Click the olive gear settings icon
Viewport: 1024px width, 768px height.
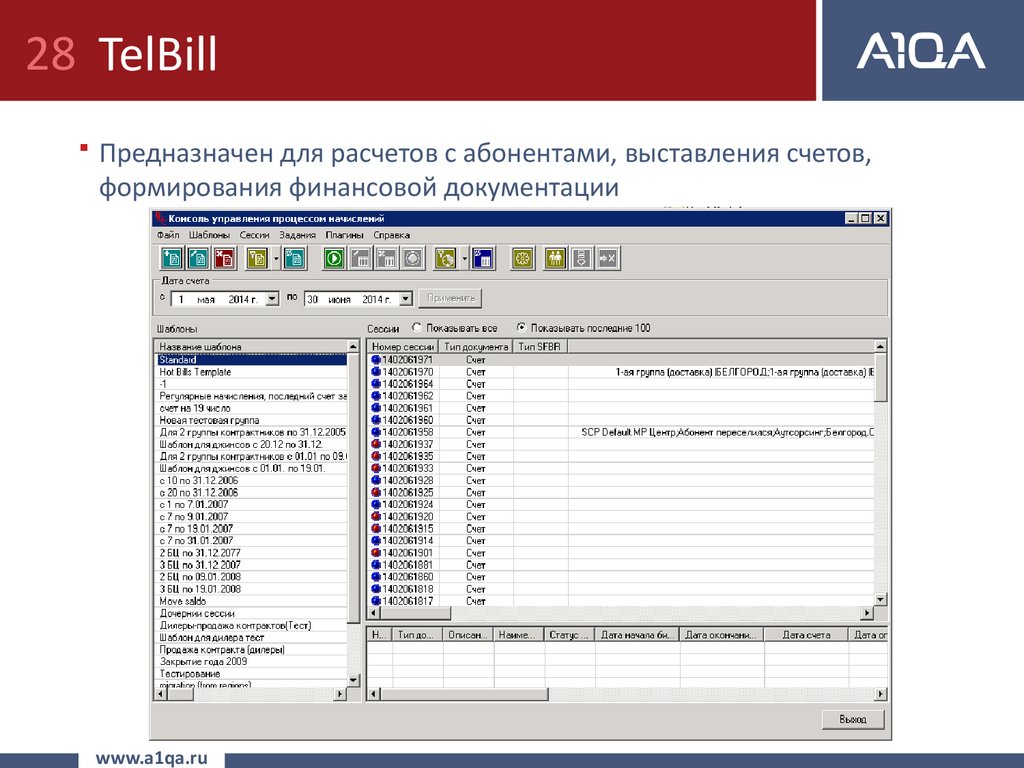coord(522,259)
